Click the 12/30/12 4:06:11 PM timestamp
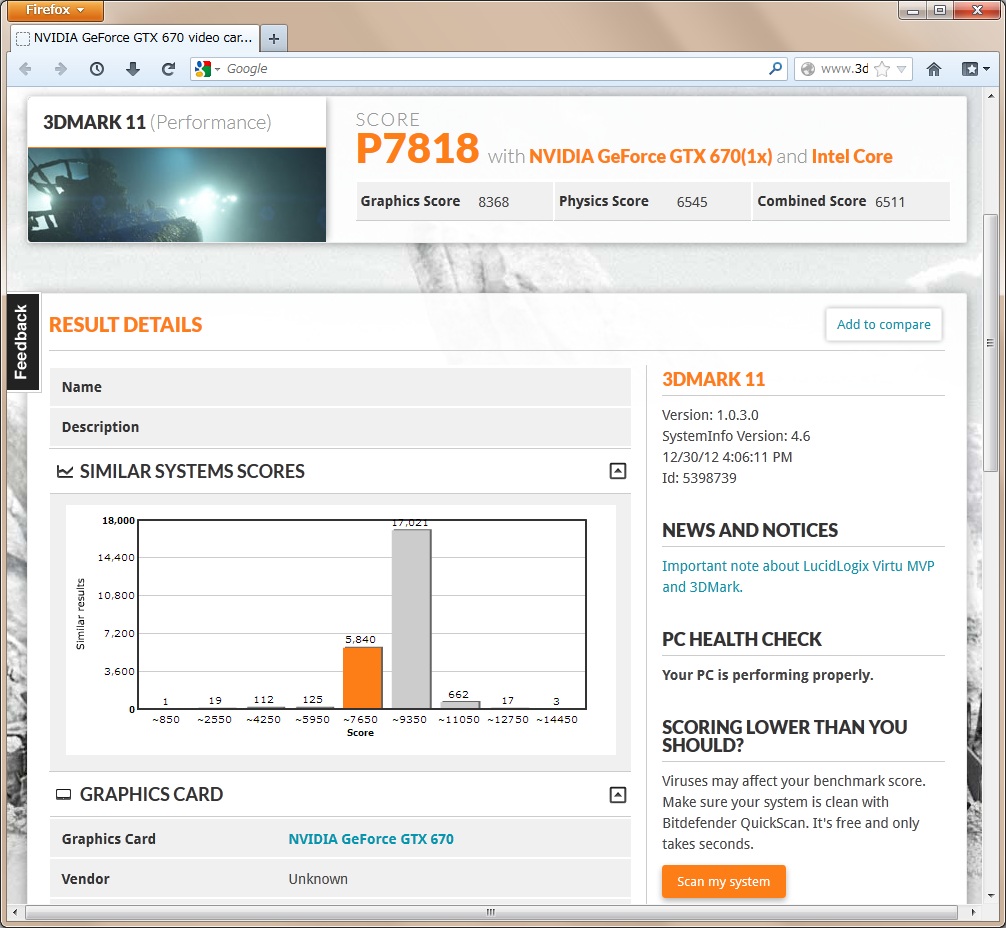 coord(727,457)
